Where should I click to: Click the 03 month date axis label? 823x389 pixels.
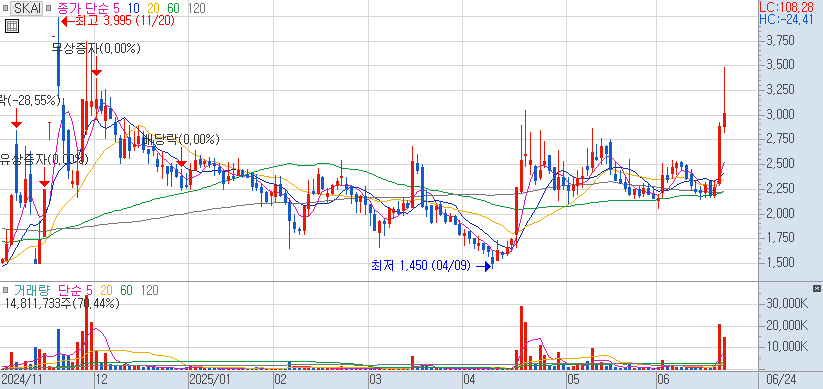pos(375,379)
